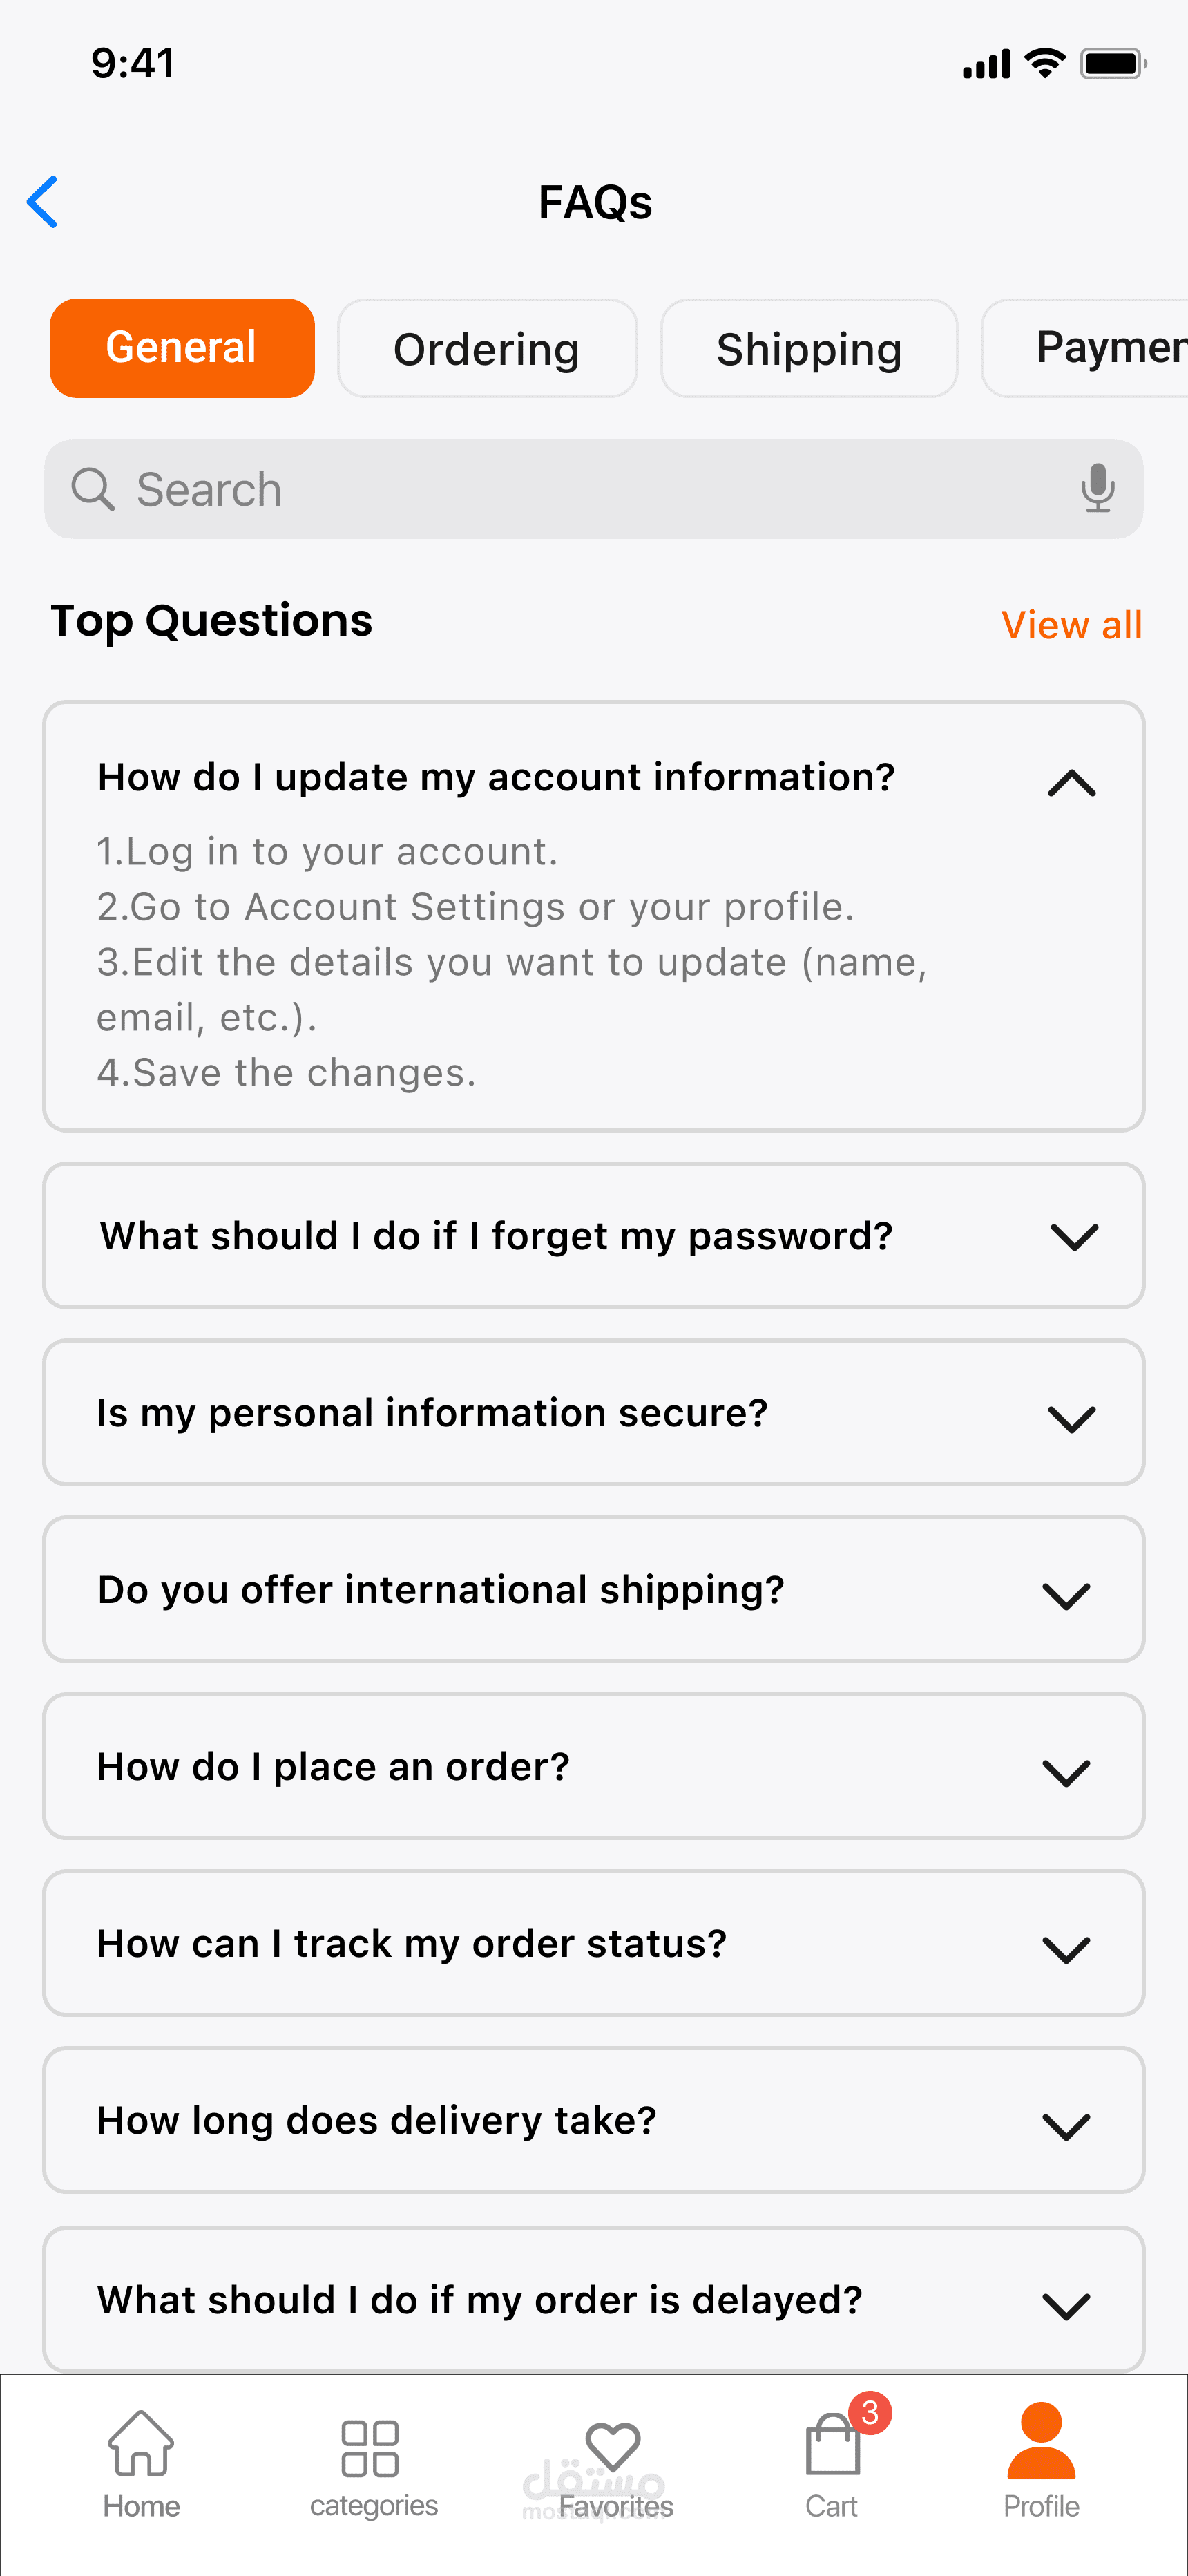
Task: Open the Profile person icon
Action: pyautogui.click(x=1041, y=2443)
